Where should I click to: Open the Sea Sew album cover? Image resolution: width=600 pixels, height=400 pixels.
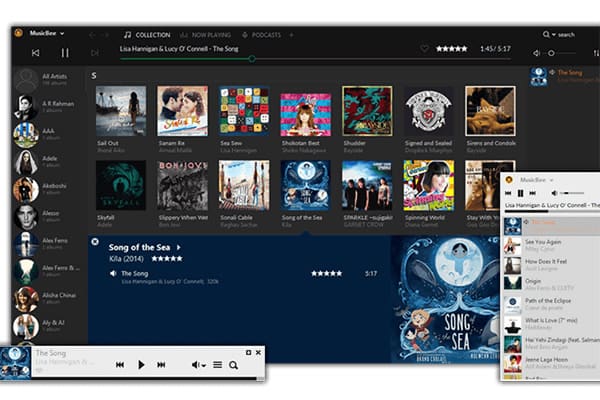pyautogui.click(x=244, y=111)
